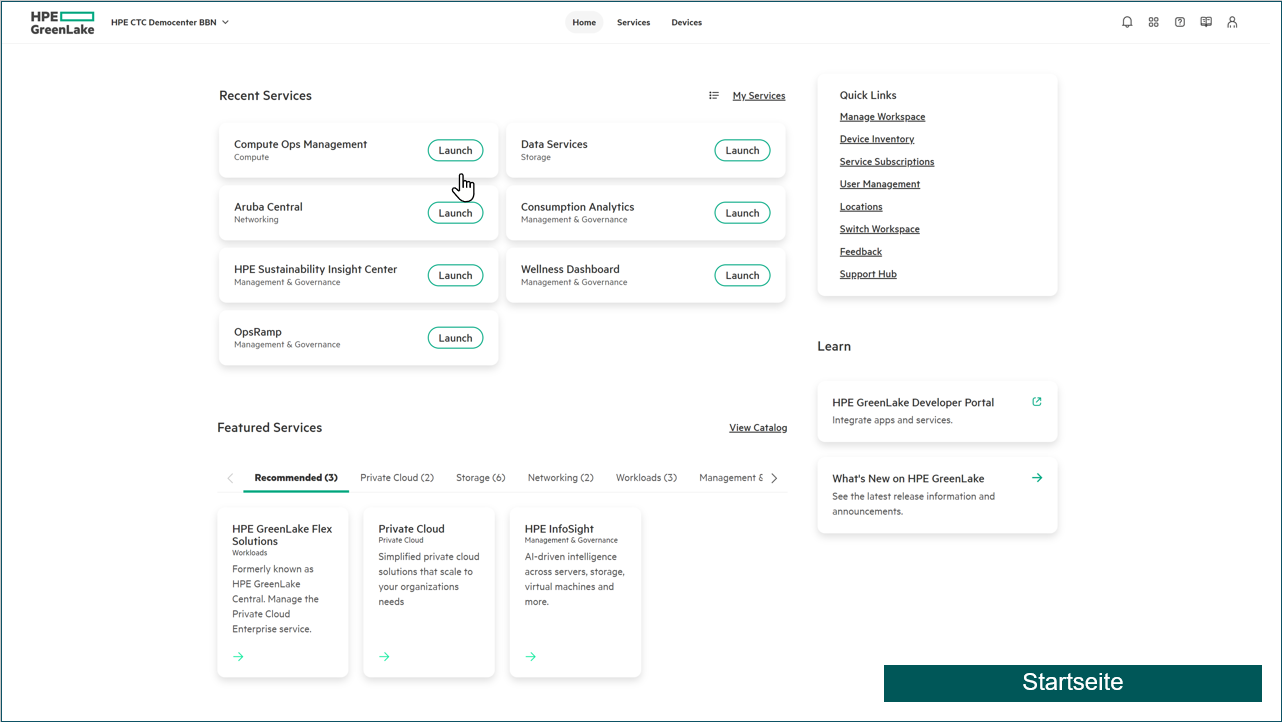This screenshot has width=1282, height=722.
Task: Click the Recent Services heading
Action: 265,96
